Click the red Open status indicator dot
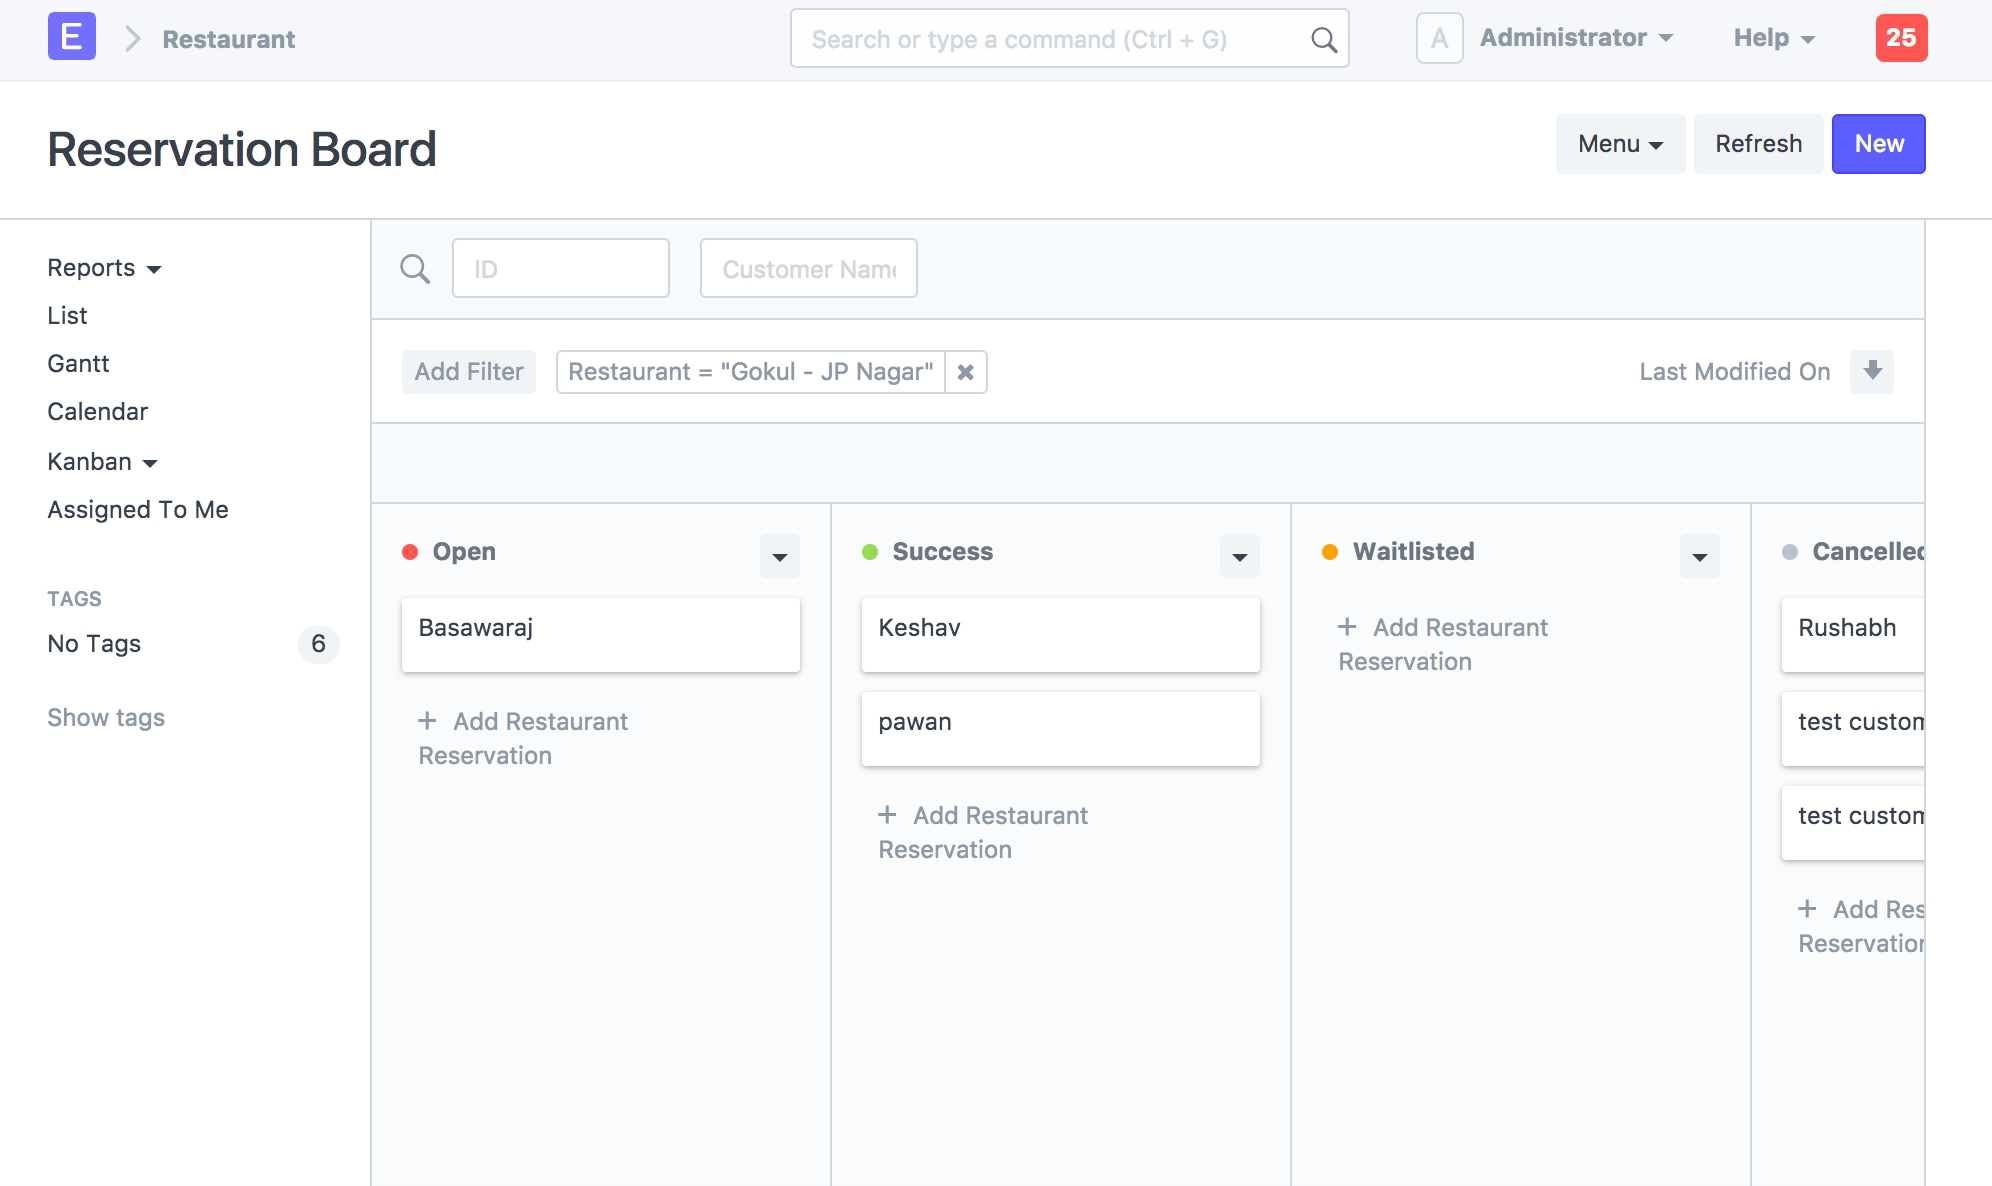 pos(410,552)
